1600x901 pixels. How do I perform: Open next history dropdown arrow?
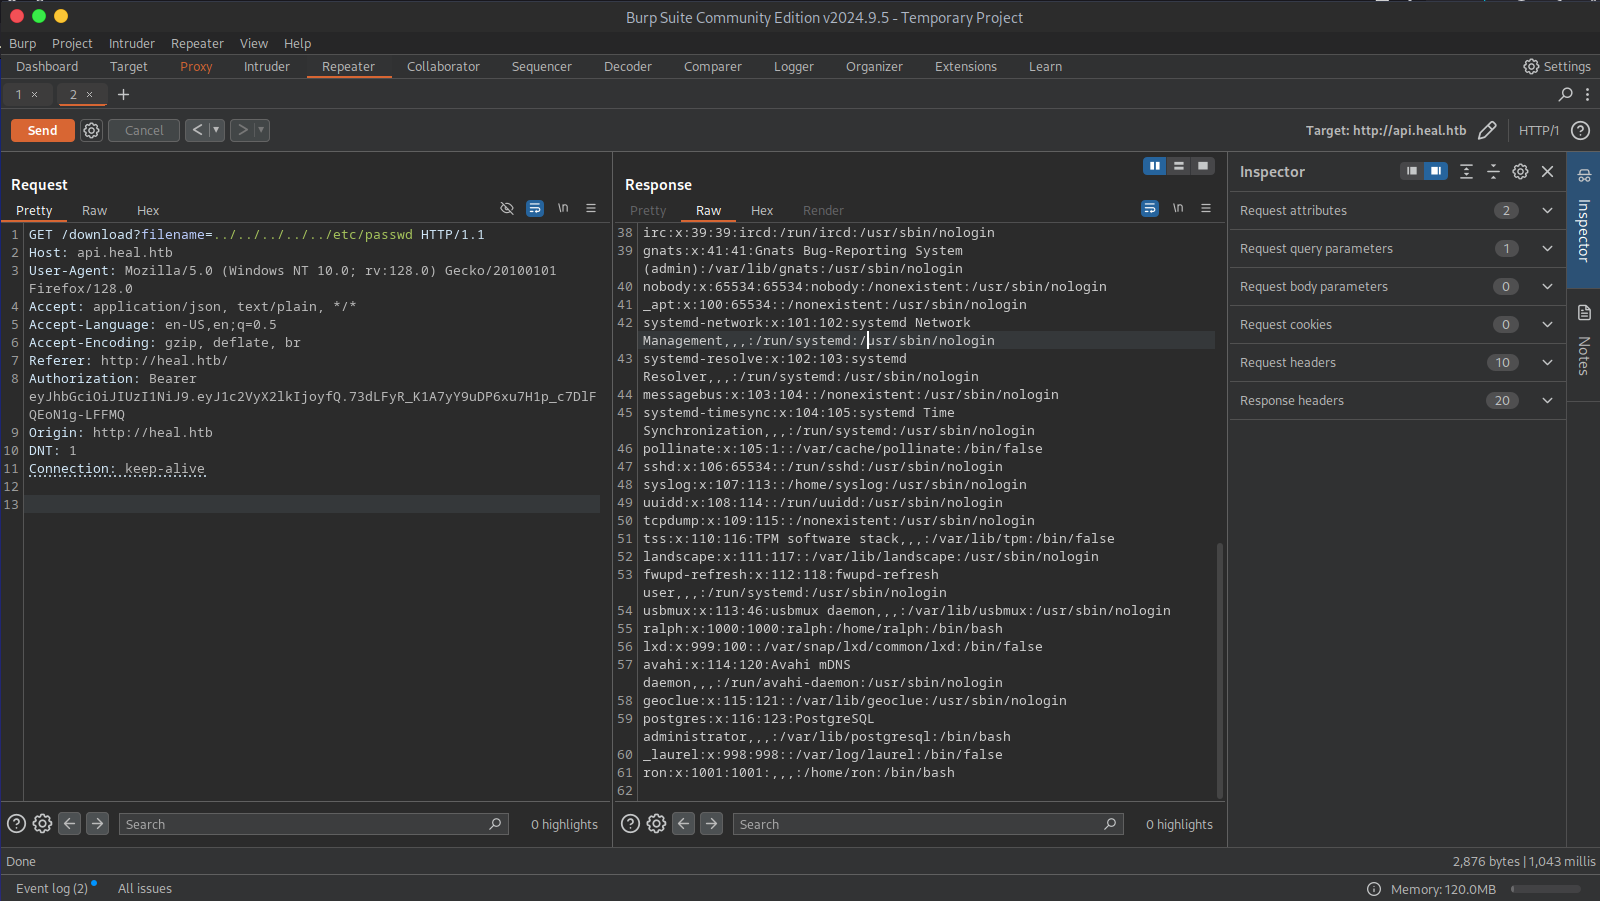[x=261, y=130]
